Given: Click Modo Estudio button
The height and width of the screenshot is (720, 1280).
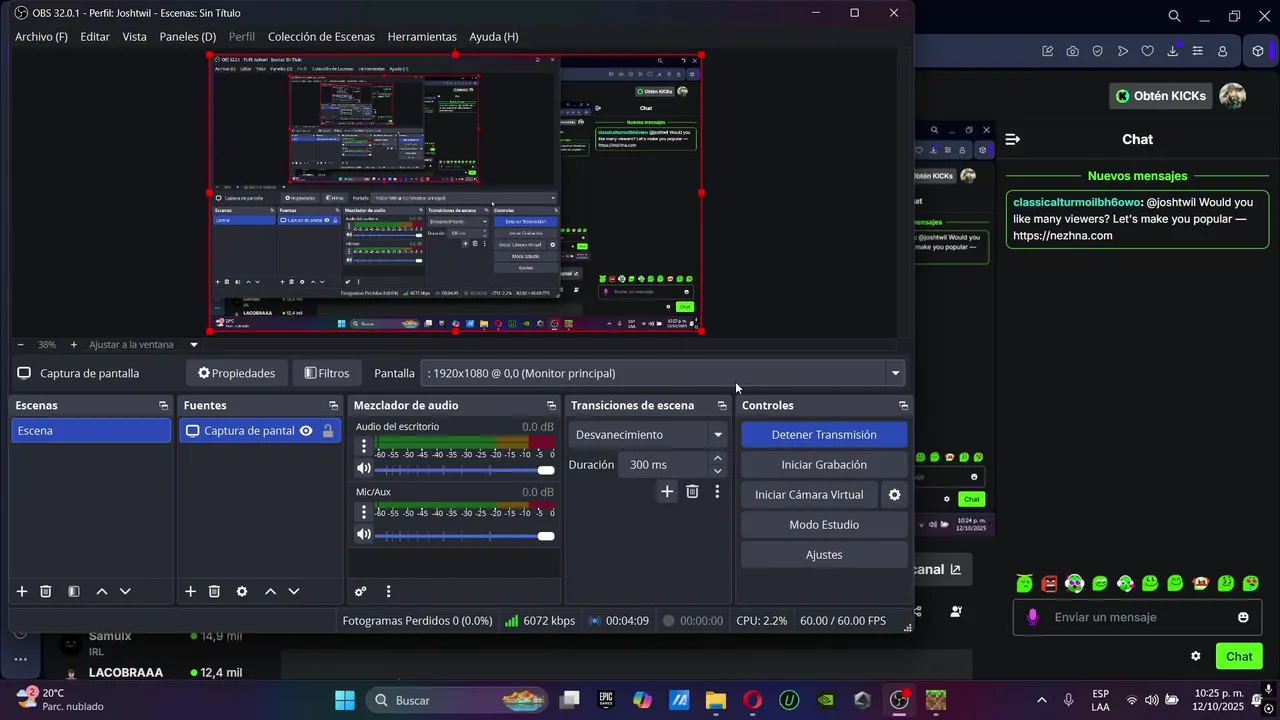Looking at the screenshot, I should point(824,525).
